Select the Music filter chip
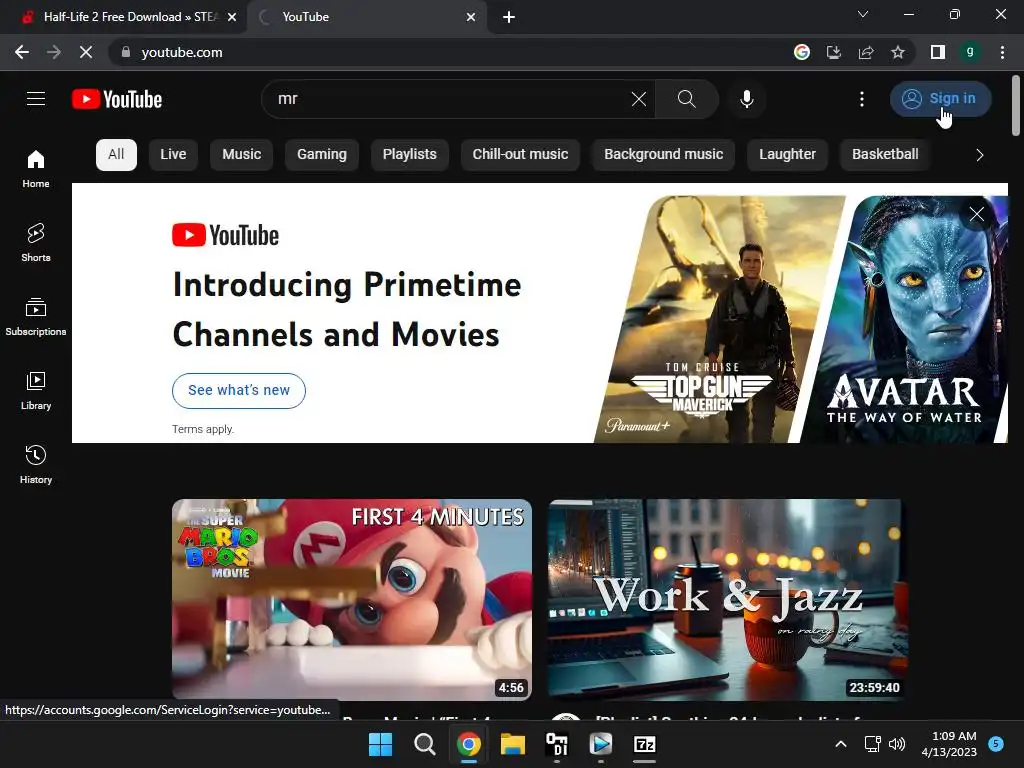The image size is (1024, 768). click(x=242, y=155)
